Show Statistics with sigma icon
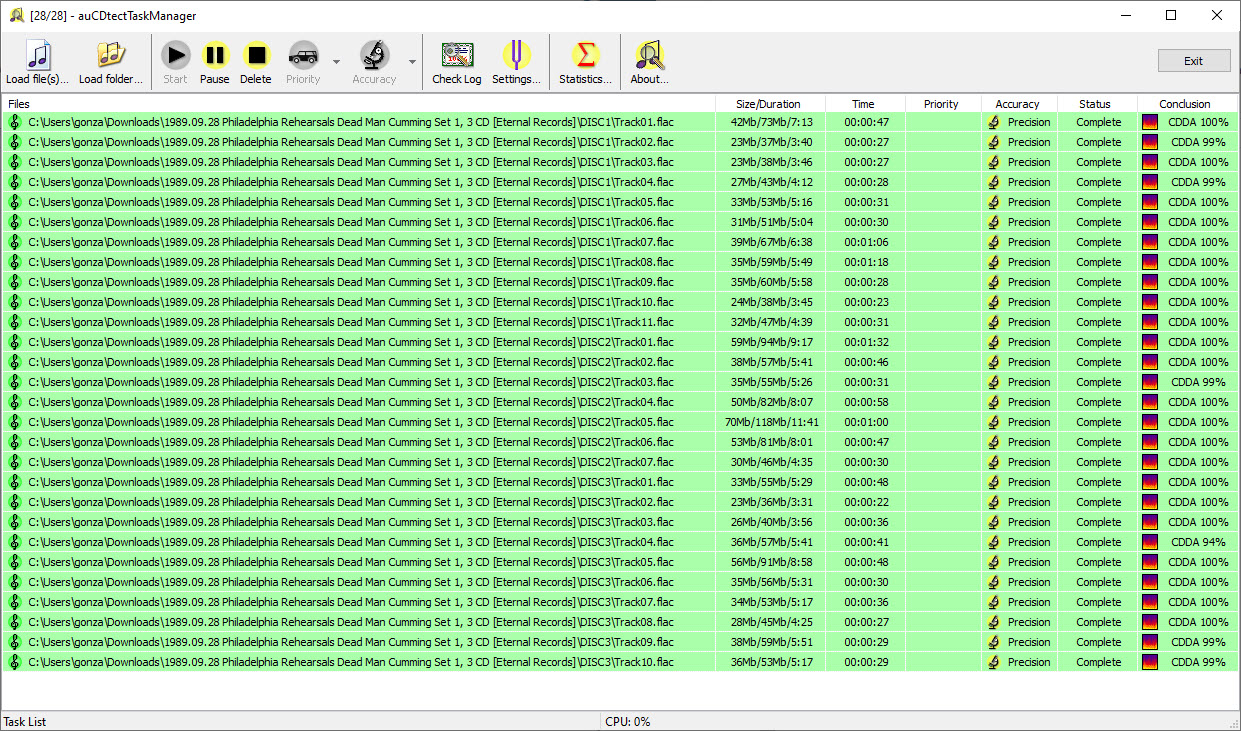Image resolution: width=1241 pixels, height=731 pixels. pos(586,63)
